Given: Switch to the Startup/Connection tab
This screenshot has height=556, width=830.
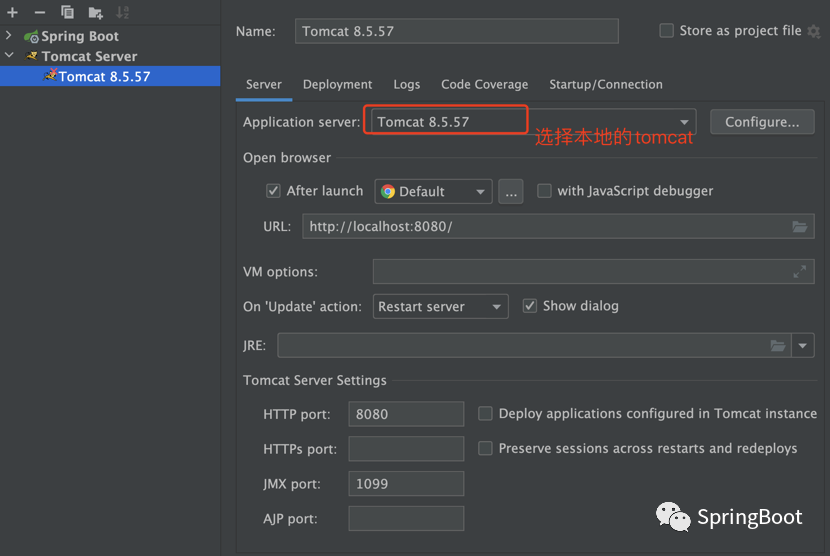Looking at the screenshot, I should pos(606,85).
